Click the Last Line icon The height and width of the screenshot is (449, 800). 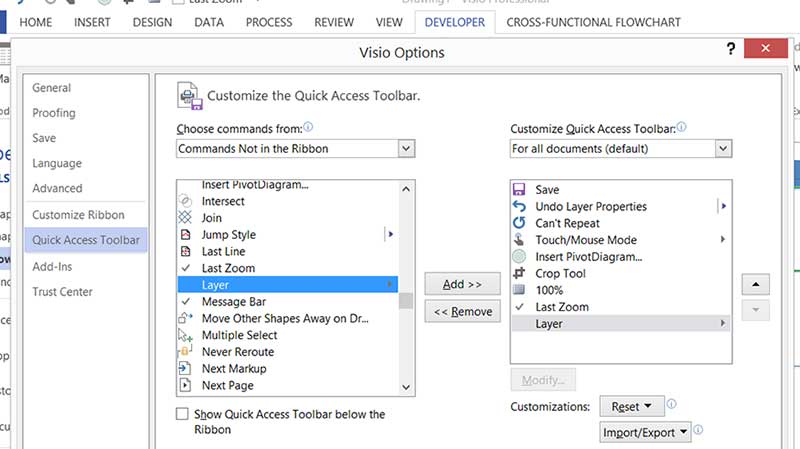point(185,252)
